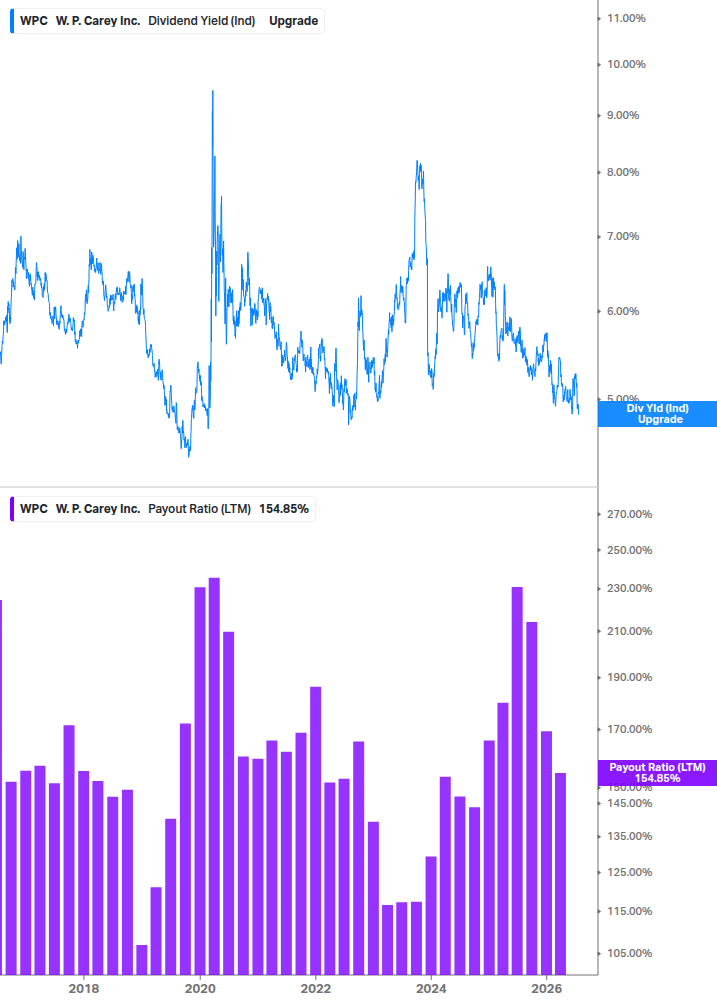The width and height of the screenshot is (717, 1005).
Task: Click the 2024 label on the time axis
Action: coord(431,988)
